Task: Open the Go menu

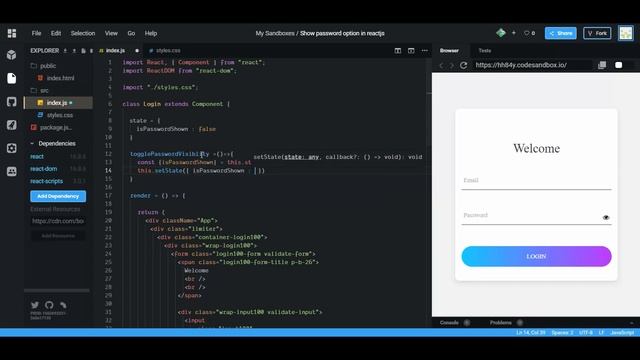Action: 131,33
